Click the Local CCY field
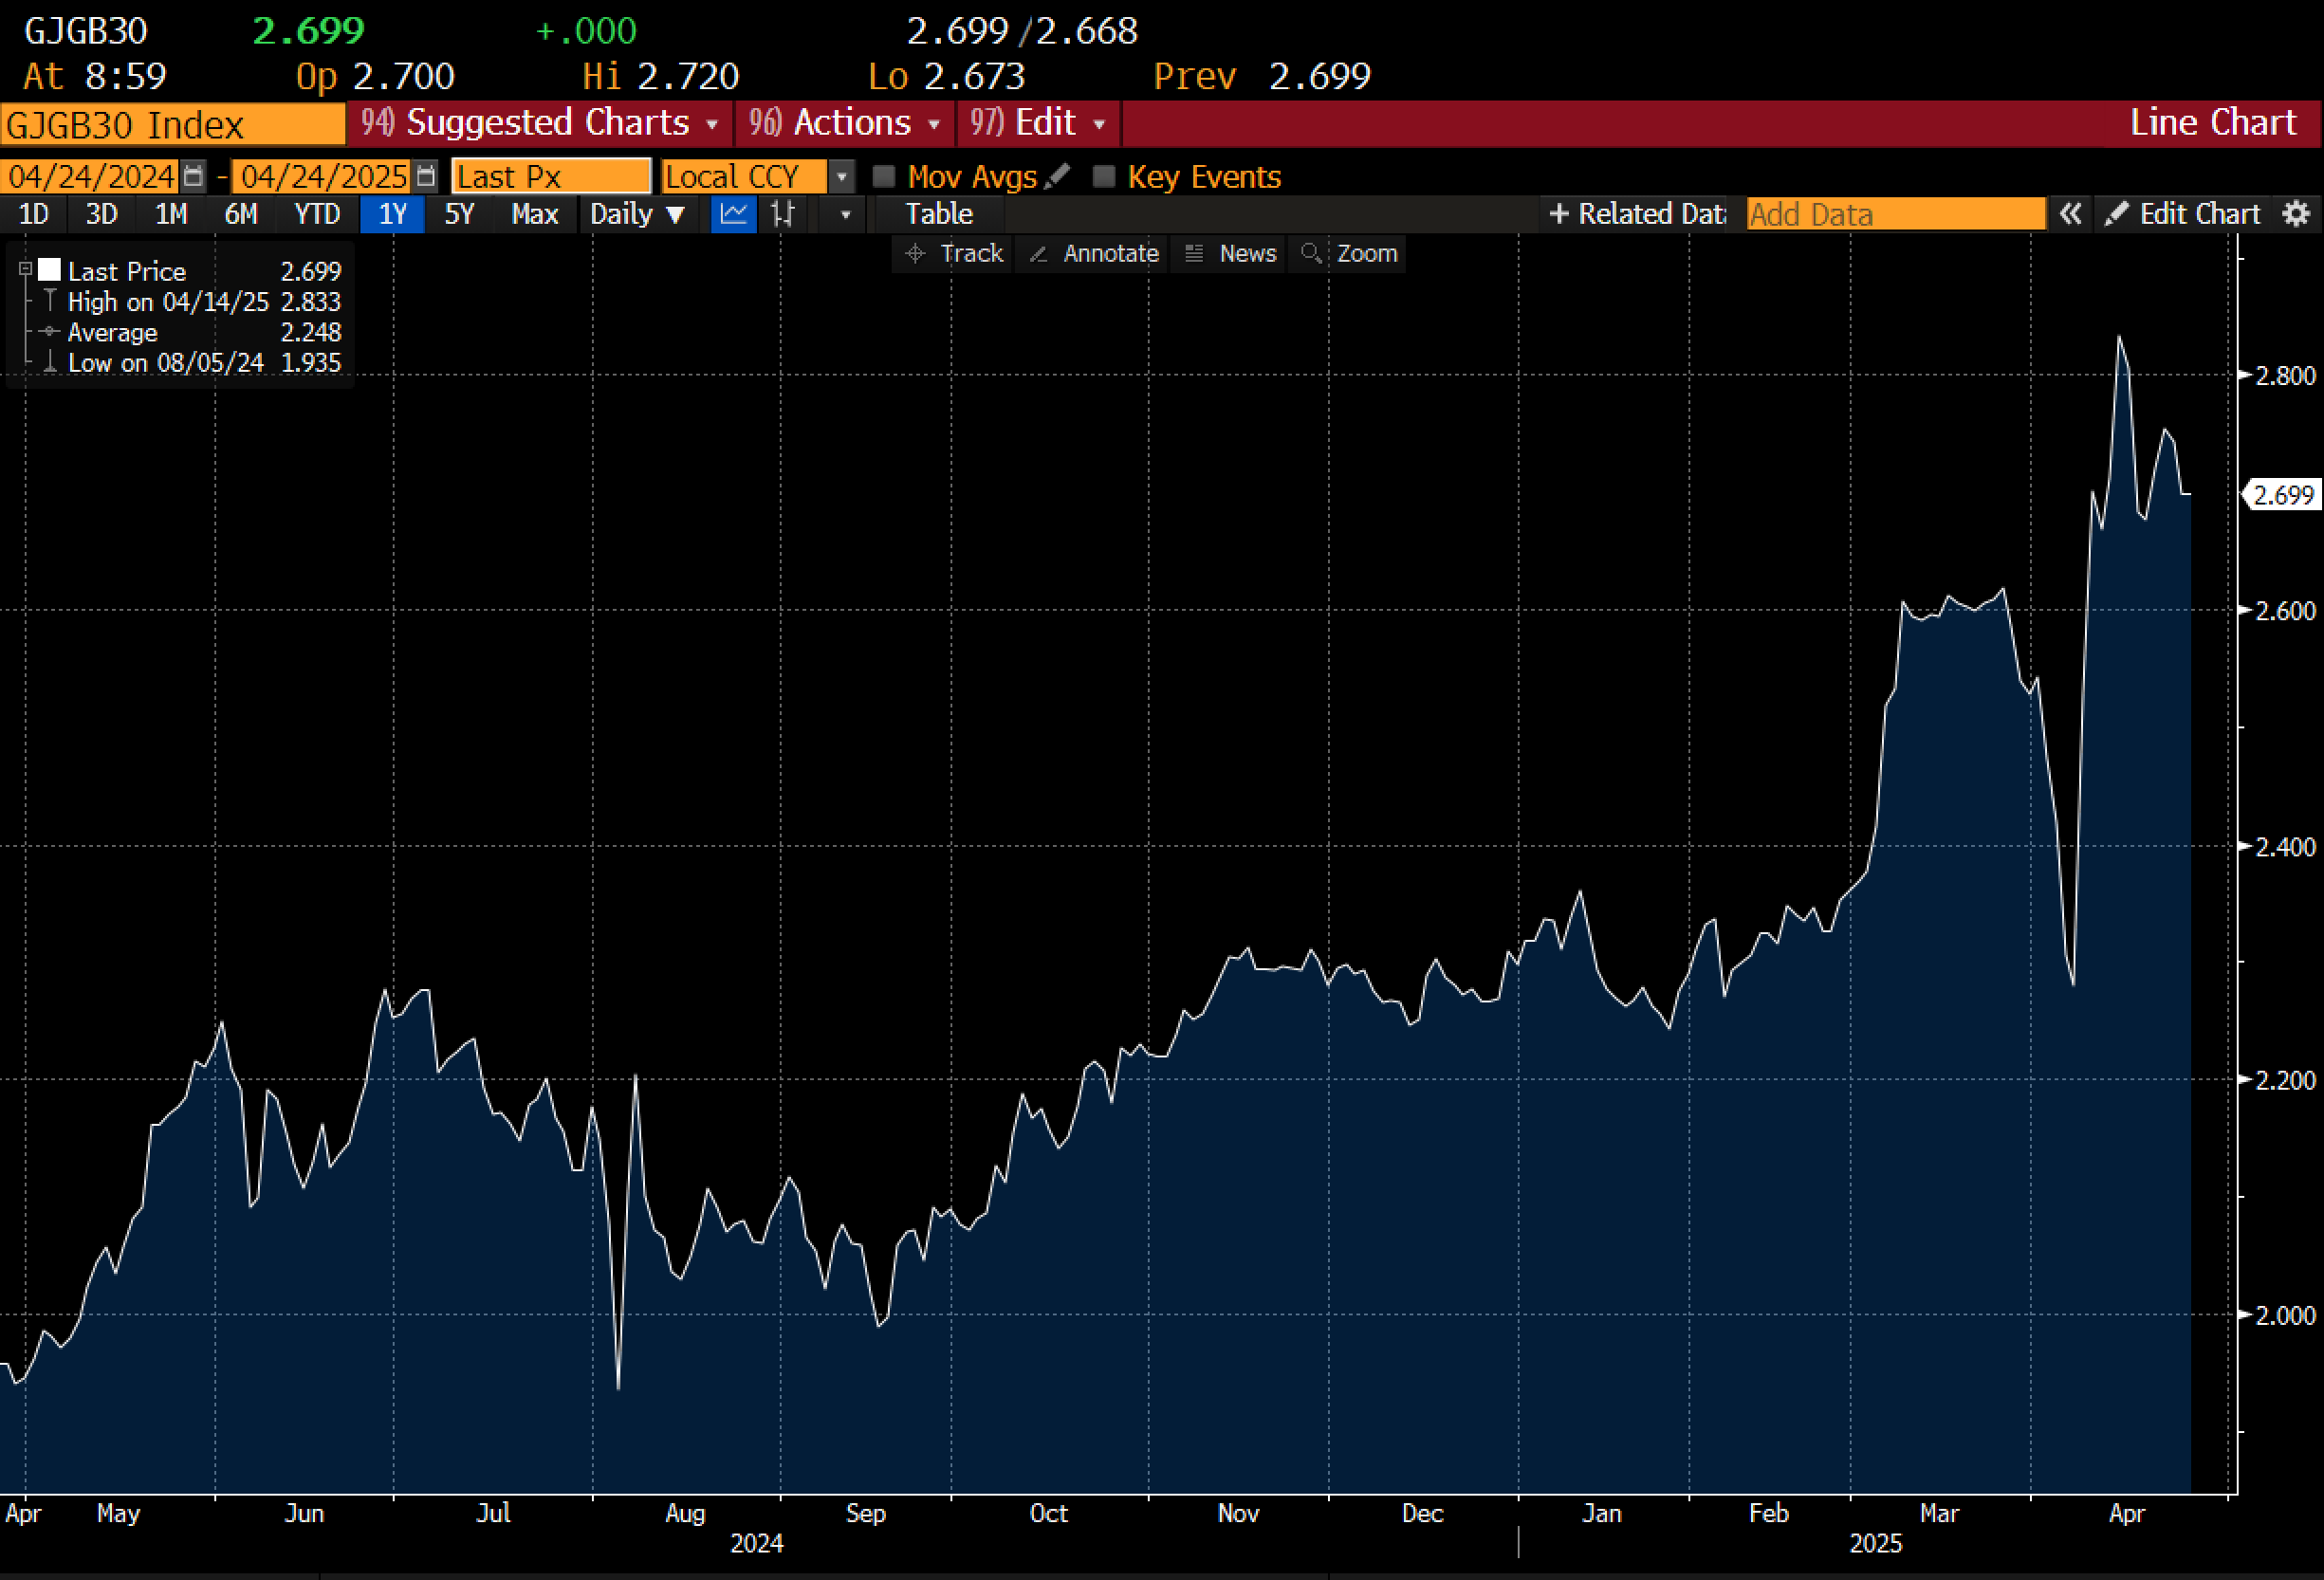 point(744,176)
